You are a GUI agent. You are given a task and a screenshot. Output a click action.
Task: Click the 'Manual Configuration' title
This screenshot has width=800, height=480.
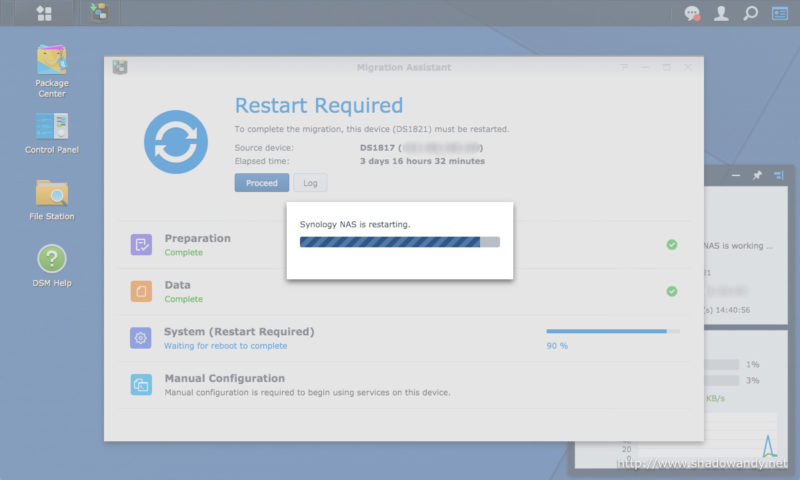(x=224, y=378)
